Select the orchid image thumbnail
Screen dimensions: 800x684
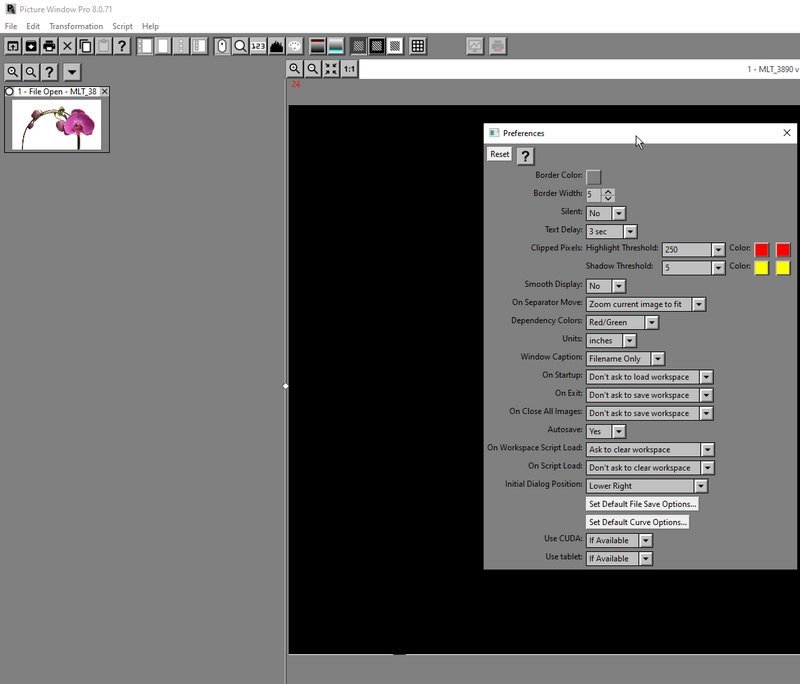point(57,123)
